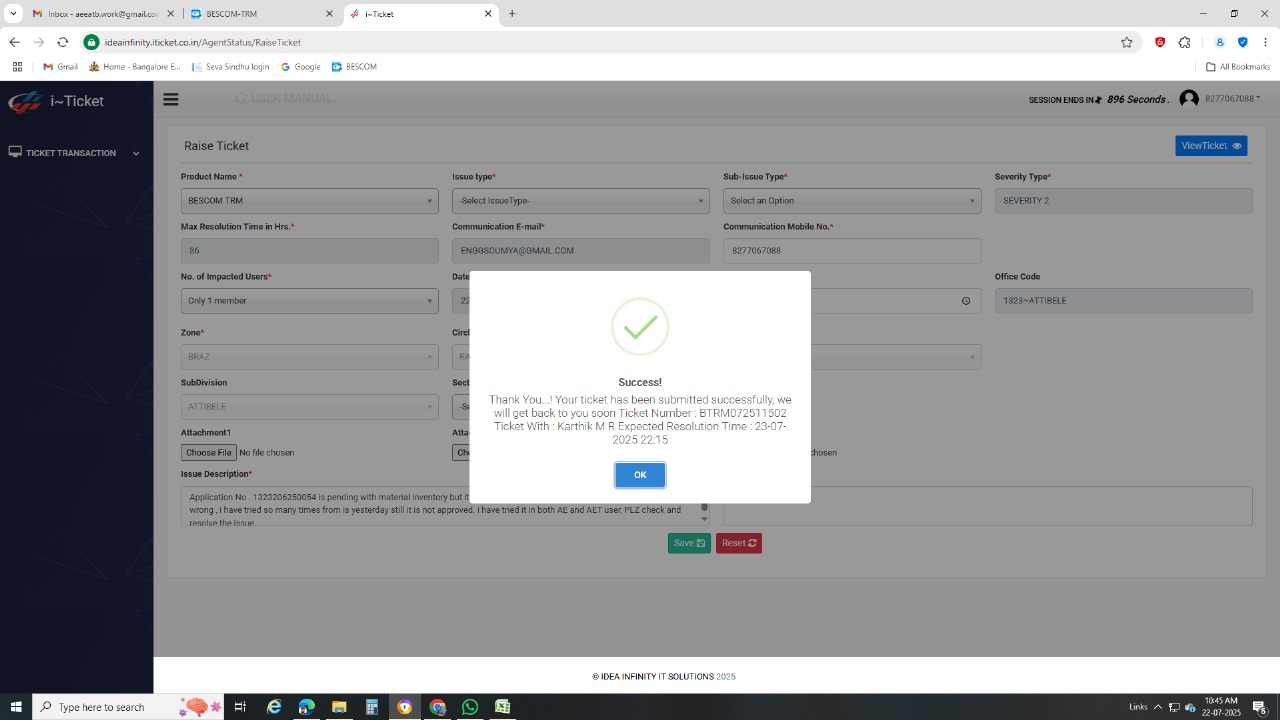The width and height of the screenshot is (1280, 720).
Task: Open the Home - Bangalore bookmark
Action: (135, 67)
